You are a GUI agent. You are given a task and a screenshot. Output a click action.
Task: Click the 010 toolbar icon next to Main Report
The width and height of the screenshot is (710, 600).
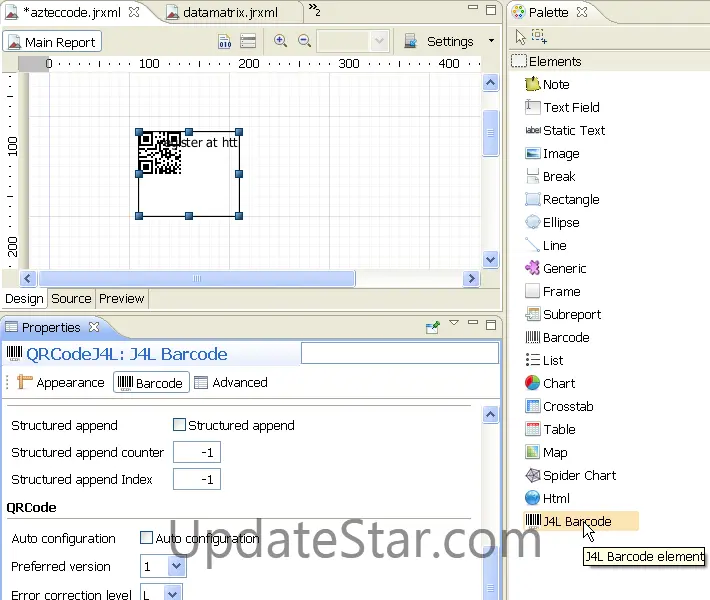[x=225, y=41]
